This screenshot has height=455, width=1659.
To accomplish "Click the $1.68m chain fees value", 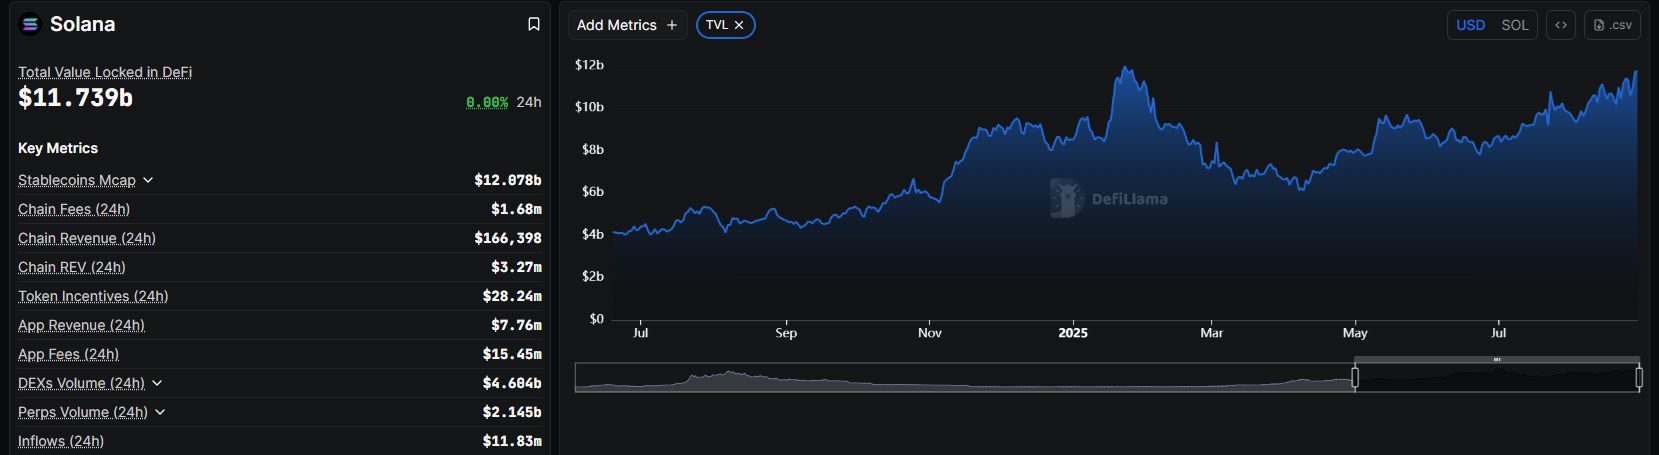I will 516,209.
